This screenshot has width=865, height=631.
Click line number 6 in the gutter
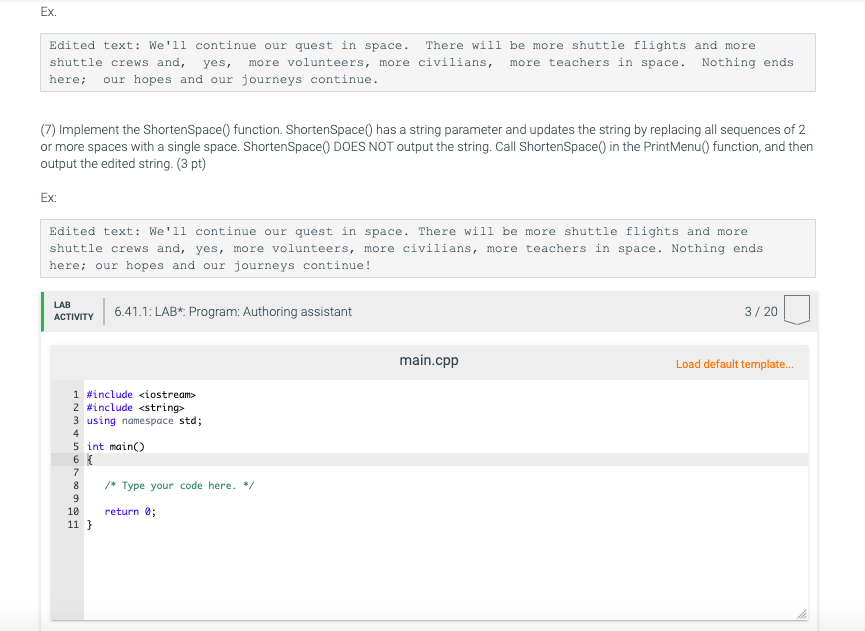click(x=75, y=459)
